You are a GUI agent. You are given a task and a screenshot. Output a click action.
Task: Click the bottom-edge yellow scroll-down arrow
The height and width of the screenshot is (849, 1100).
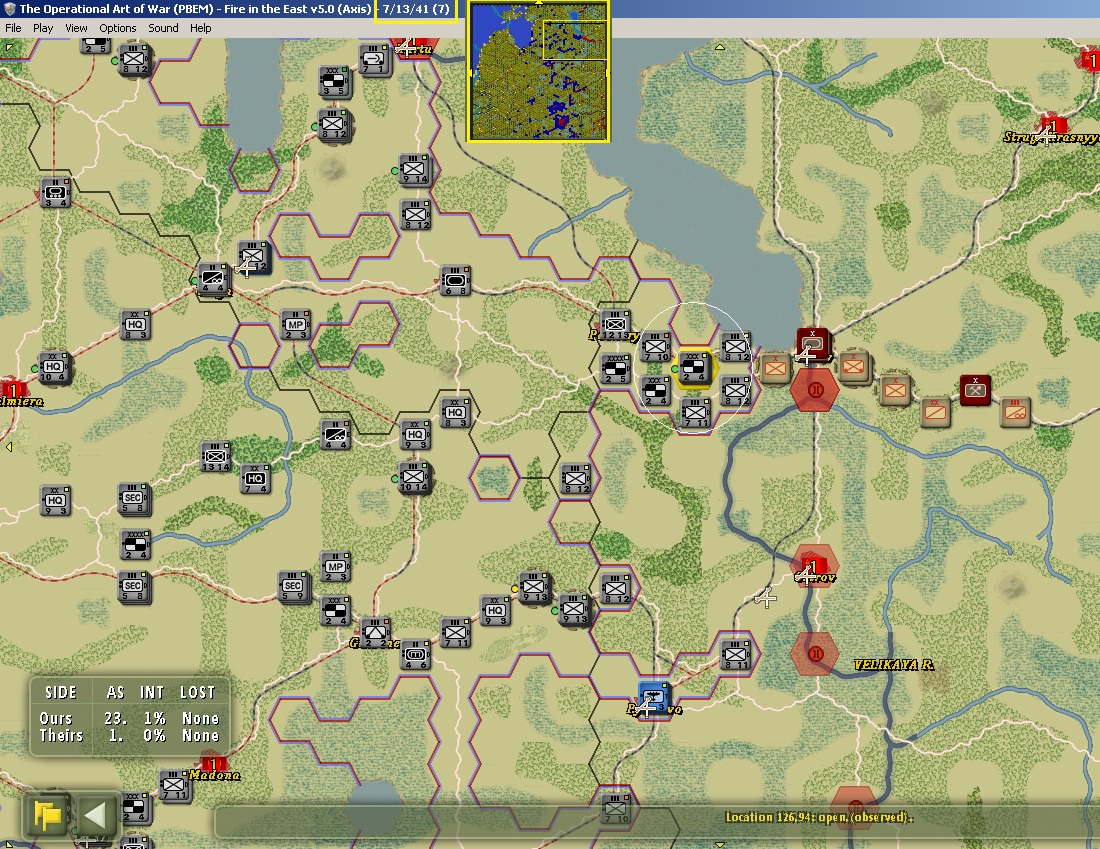[x=719, y=844]
